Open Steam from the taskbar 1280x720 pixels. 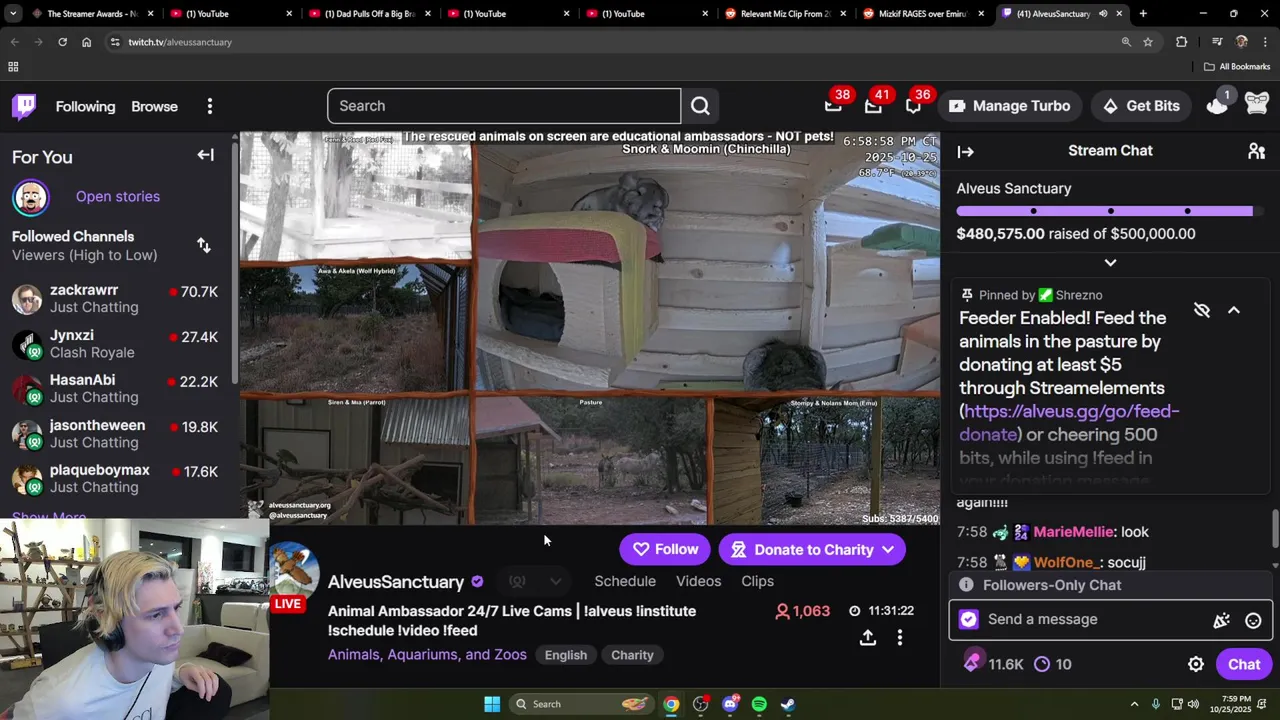click(788, 704)
